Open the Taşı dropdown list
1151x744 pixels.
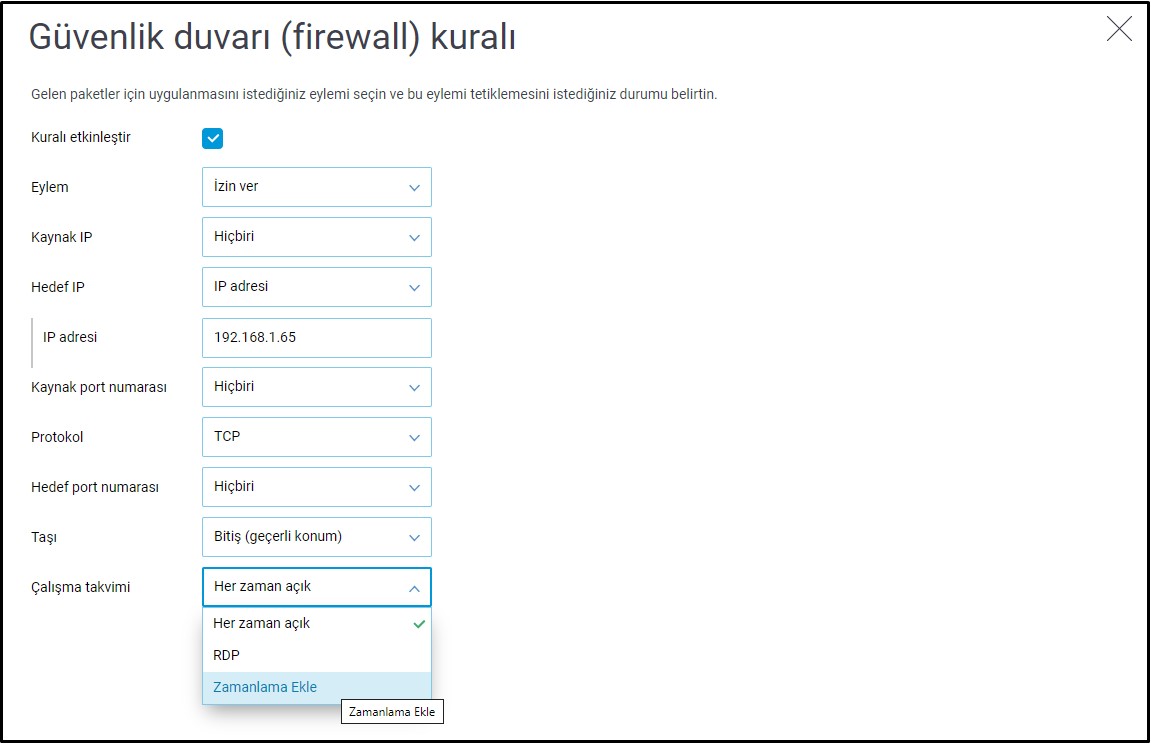316,537
